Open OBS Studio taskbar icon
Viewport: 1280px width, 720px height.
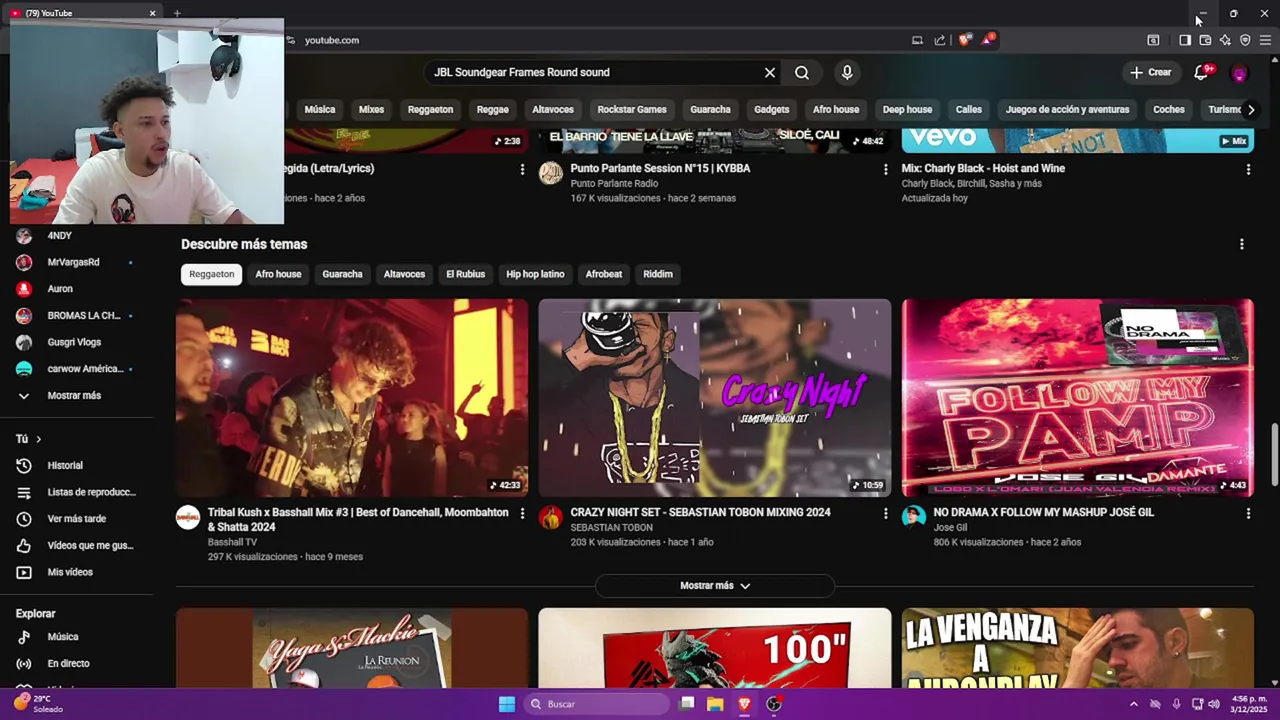(x=773, y=704)
